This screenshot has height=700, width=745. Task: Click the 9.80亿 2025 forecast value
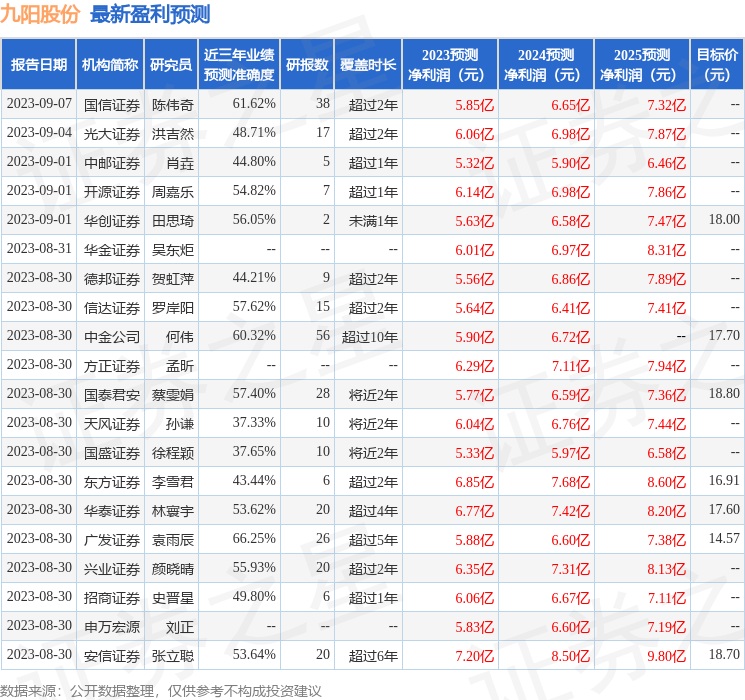[x=666, y=656]
